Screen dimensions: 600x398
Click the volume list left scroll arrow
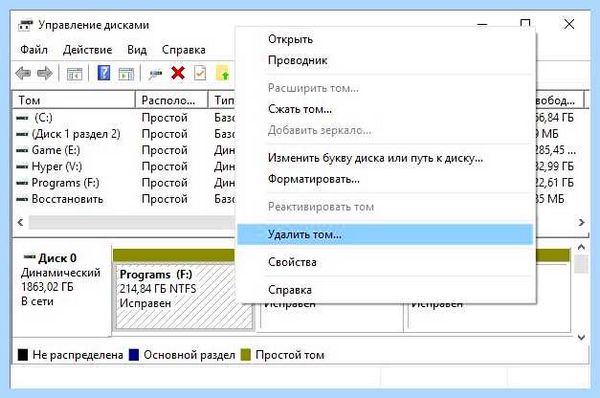coord(21,222)
